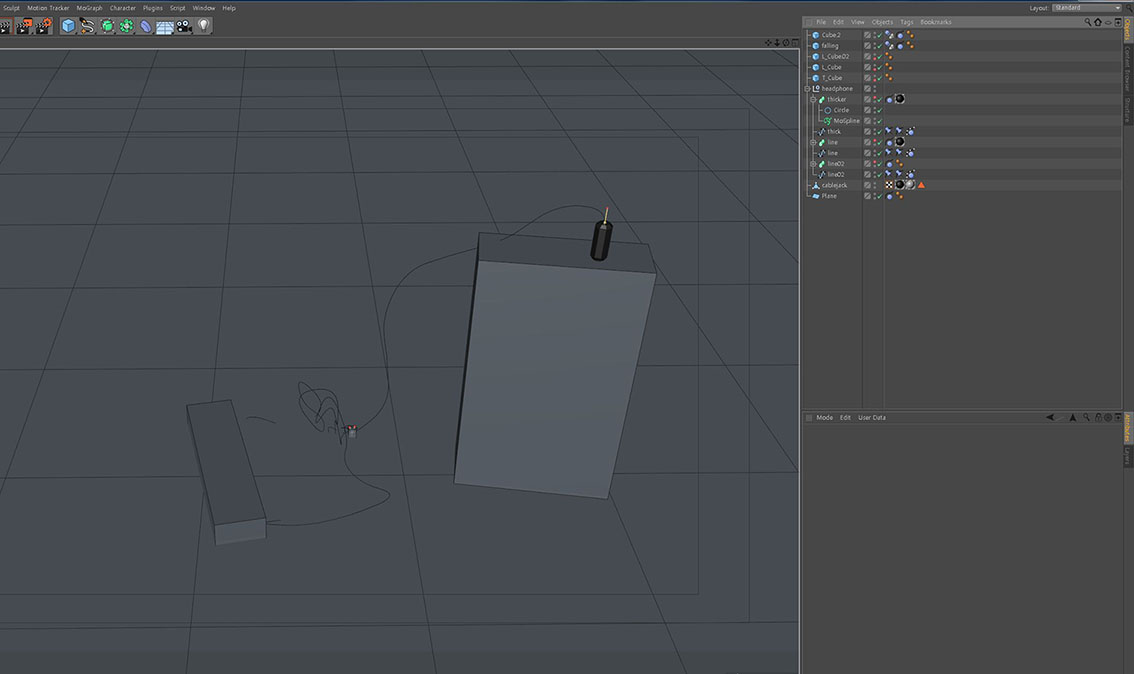The image size is (1134, 674).
Task: Toggle green checkmark for MoSpline
Action: (879, 121)
